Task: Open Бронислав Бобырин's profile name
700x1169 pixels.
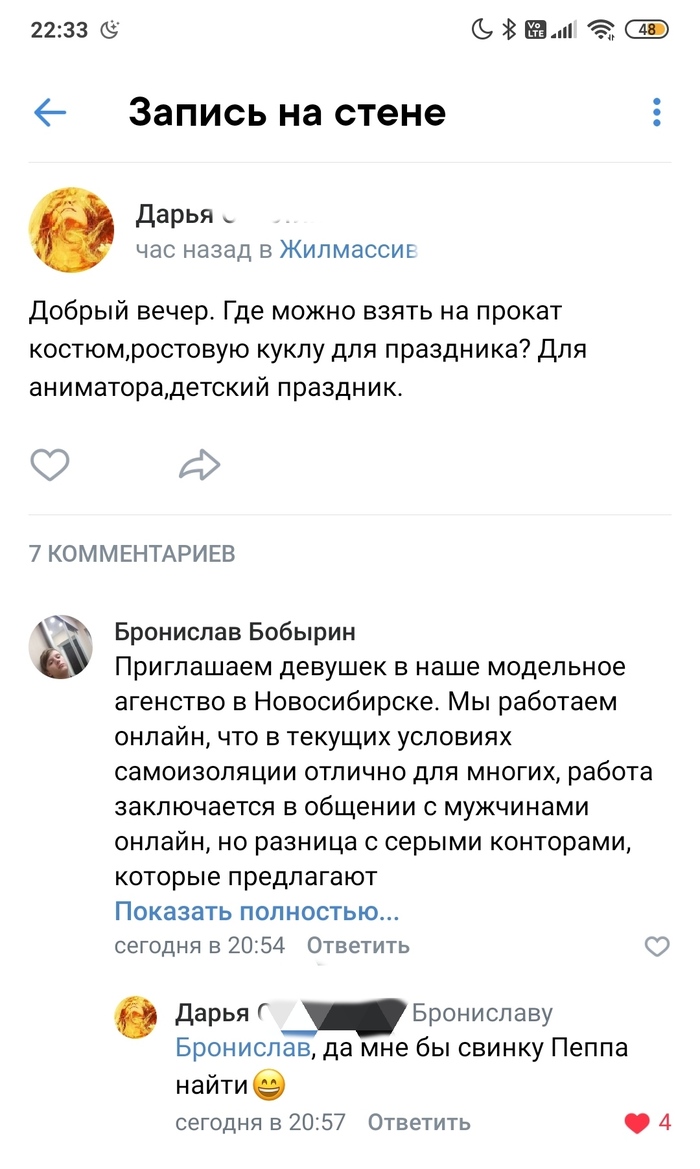Action: pos(235,632)
